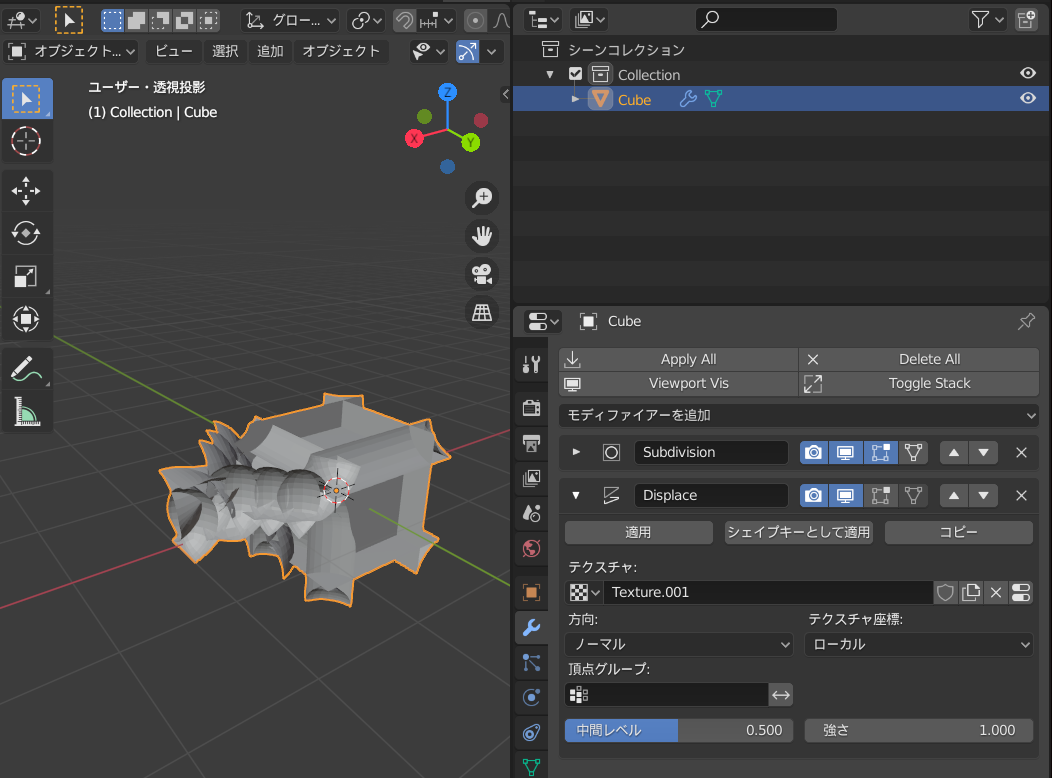Select the Transform tool

pyautogui.click(x=26, y=319)
